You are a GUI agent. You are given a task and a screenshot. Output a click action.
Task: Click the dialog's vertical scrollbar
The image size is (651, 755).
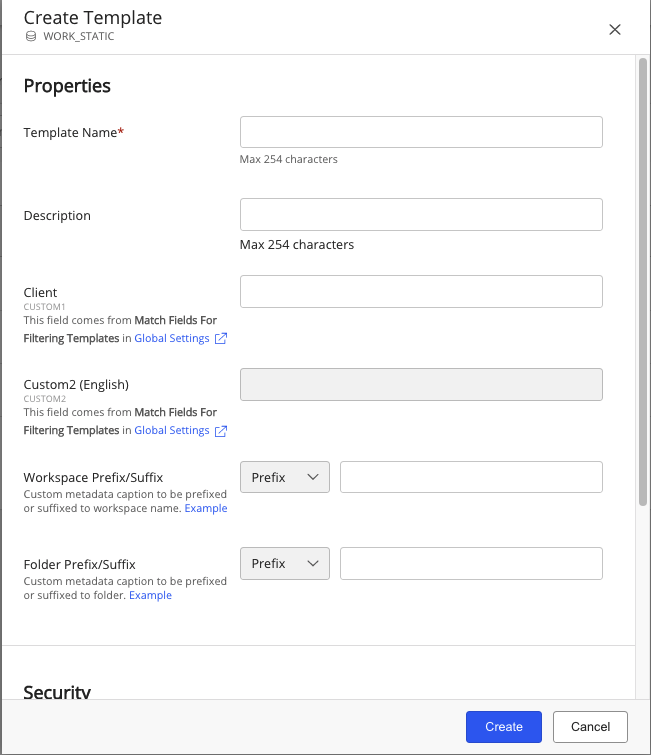click(x=642, y=280)
